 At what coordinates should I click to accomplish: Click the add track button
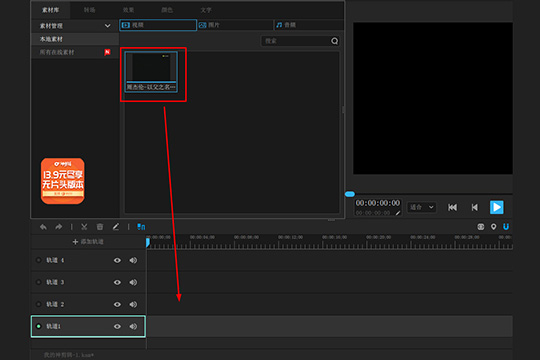pos(88,242)
